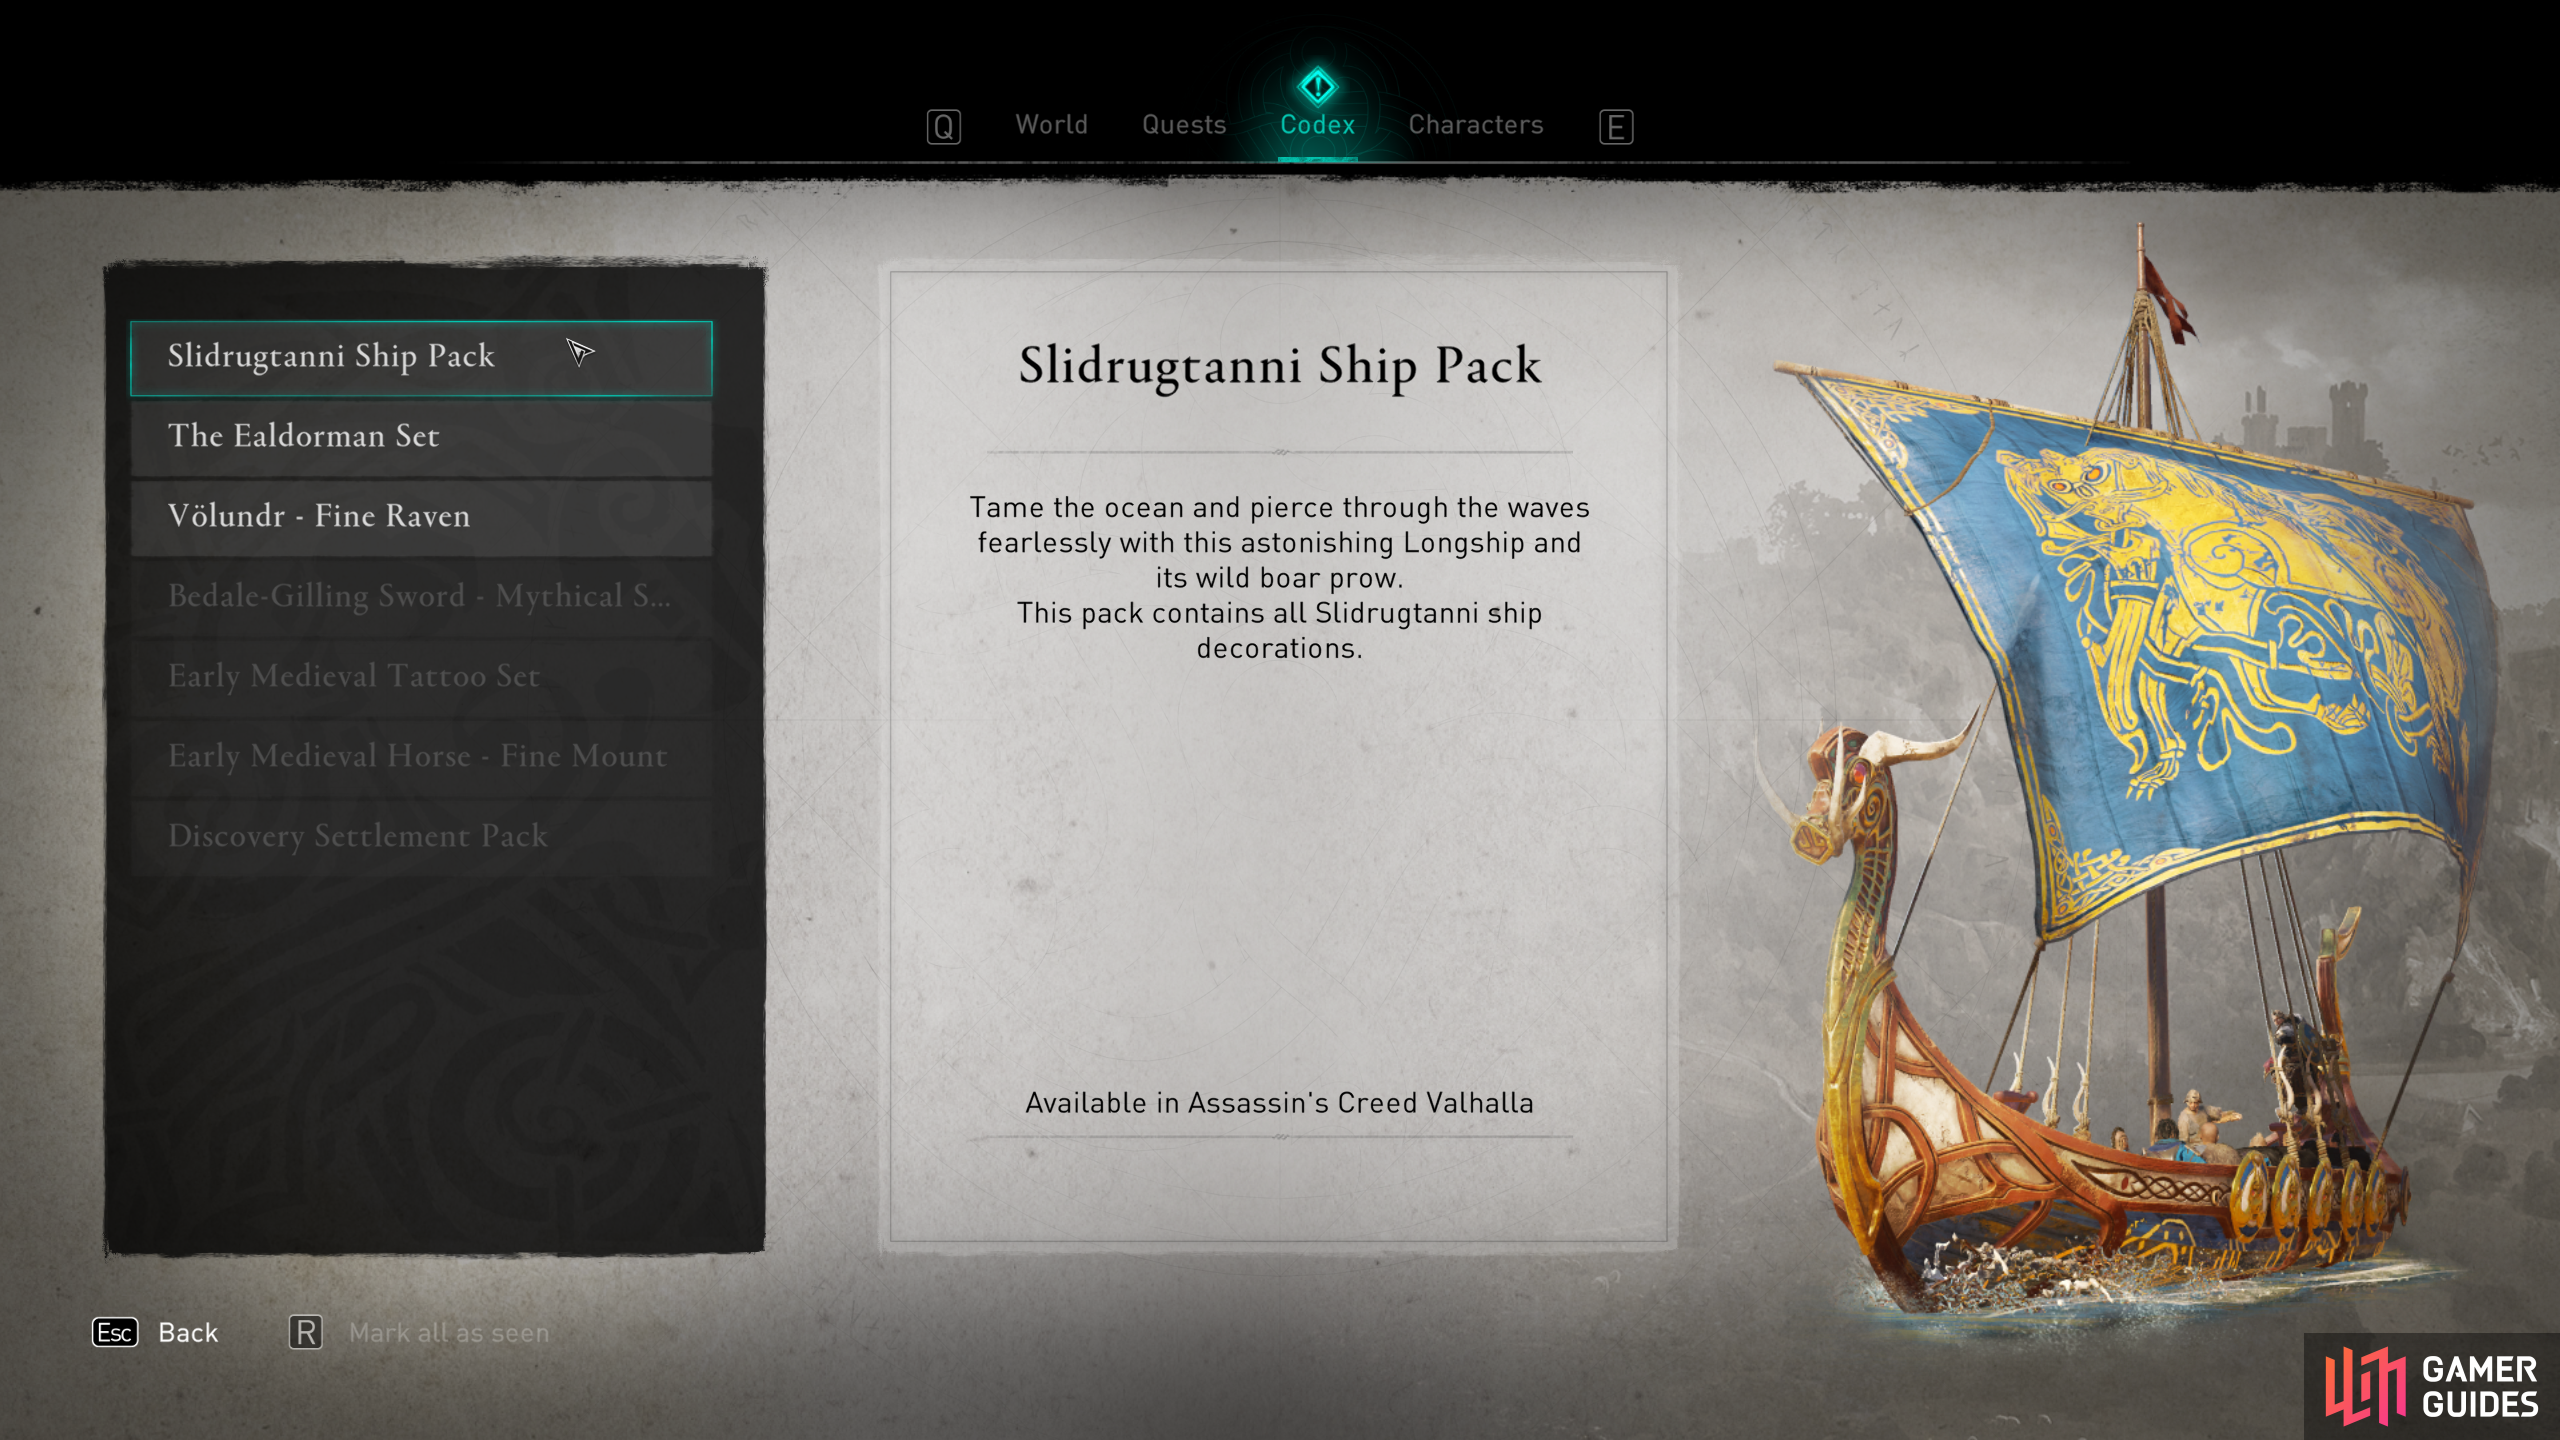Open the World tab
Image resolution: width=2560 pixels, height=1440 pixels.
click(1051, 125)
